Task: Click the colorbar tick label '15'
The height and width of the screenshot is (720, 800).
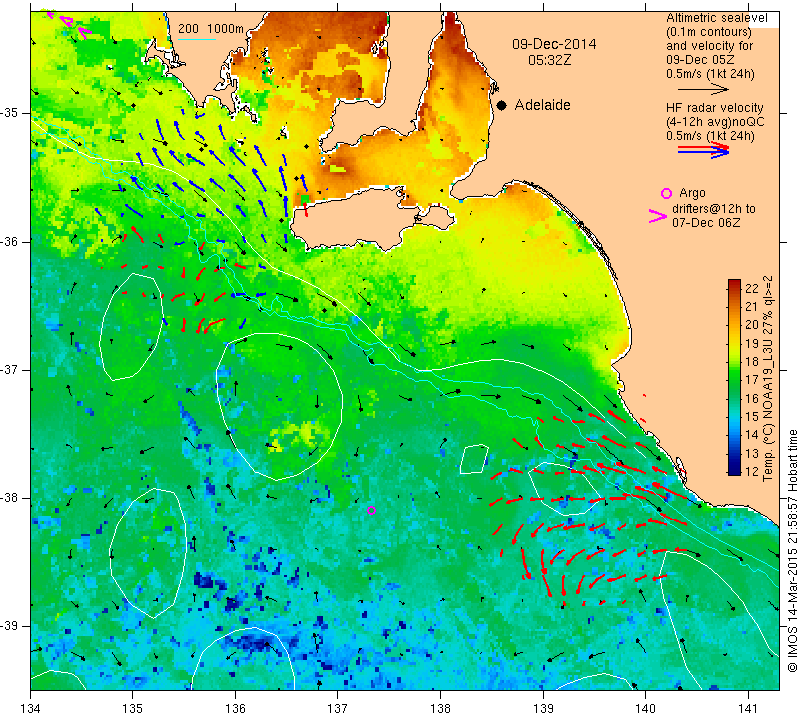Action: pos(752,417)
